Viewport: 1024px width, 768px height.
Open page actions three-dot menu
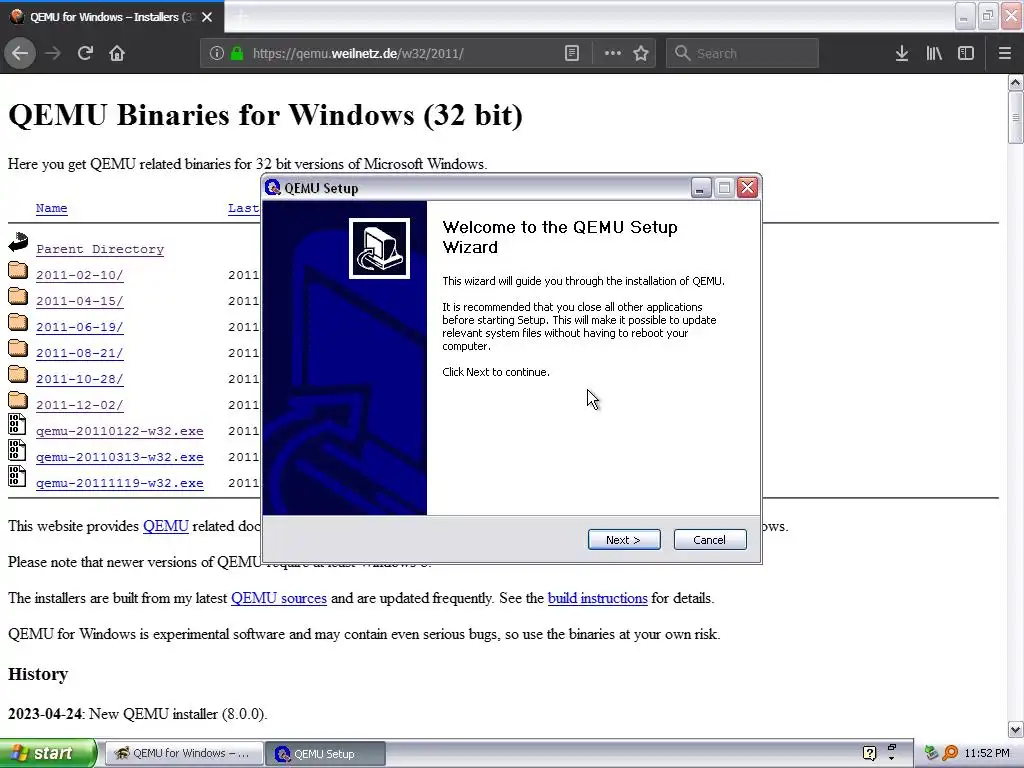613,53
